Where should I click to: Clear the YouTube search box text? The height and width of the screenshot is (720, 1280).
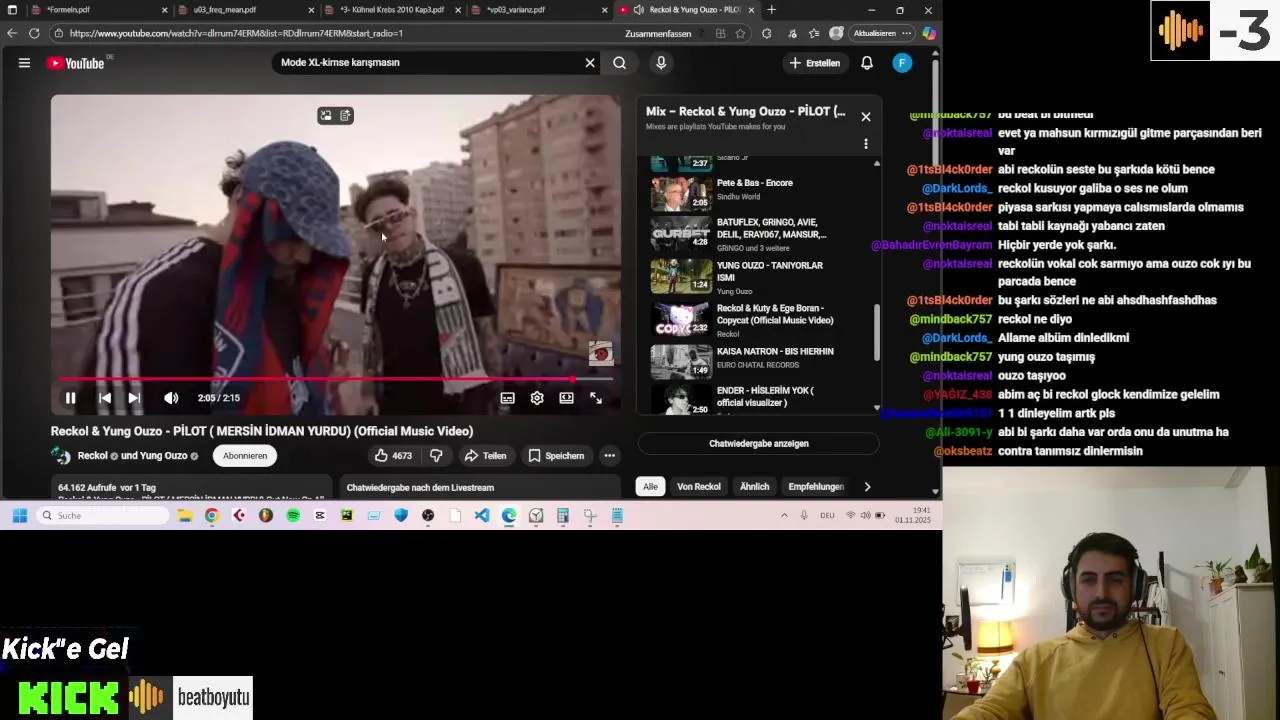(590, 63)
